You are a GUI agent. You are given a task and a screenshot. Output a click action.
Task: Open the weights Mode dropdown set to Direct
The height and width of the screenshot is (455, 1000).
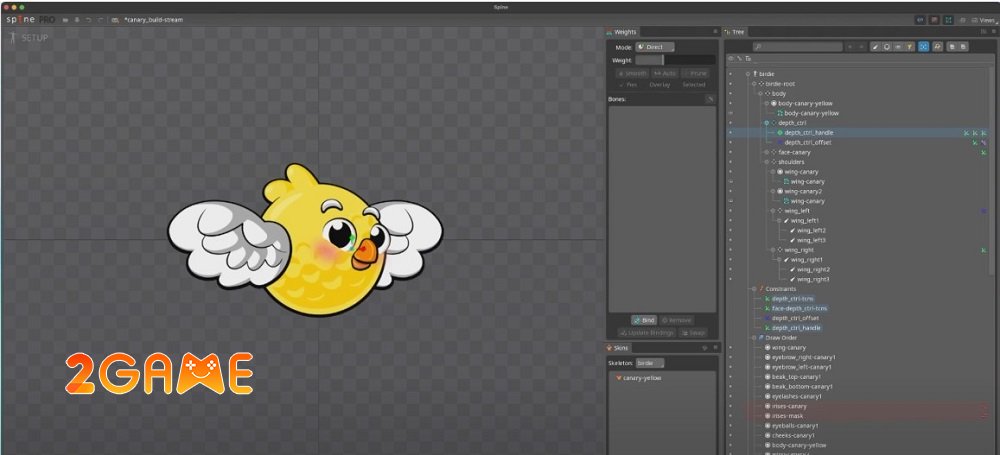click(656, 47)
